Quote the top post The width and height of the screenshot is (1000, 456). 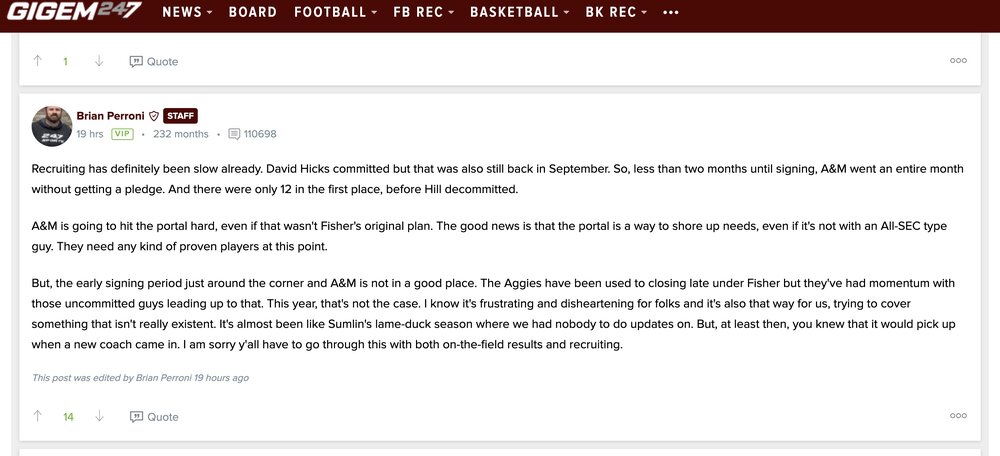click(x=154, y=61)
